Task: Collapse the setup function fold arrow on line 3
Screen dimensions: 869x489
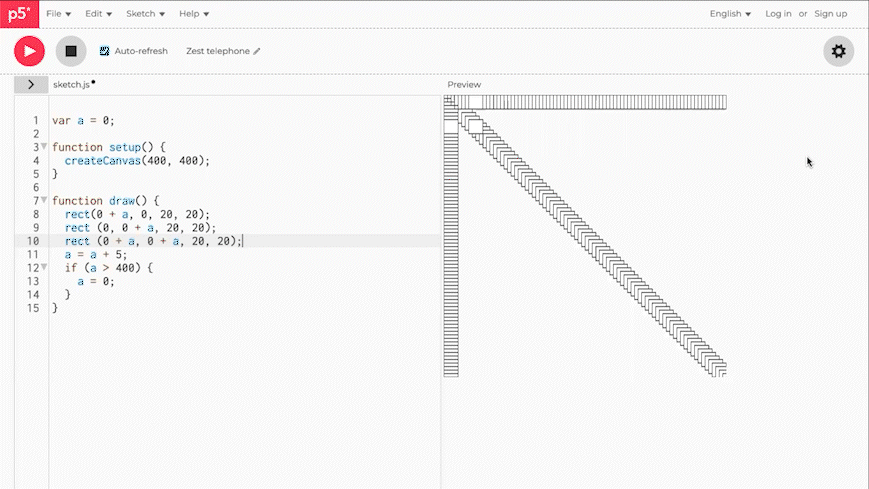Action: [44, 147]
